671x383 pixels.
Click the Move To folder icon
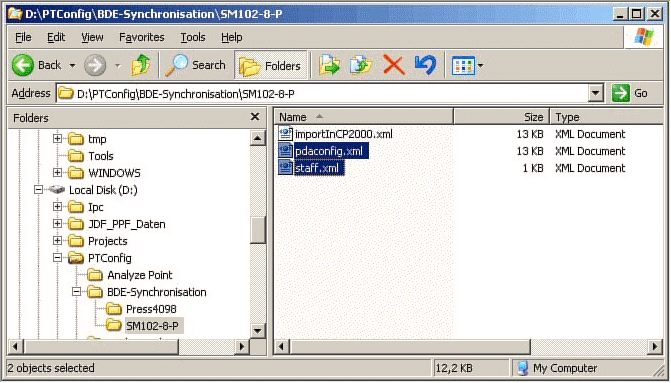(x=329, y=65)
